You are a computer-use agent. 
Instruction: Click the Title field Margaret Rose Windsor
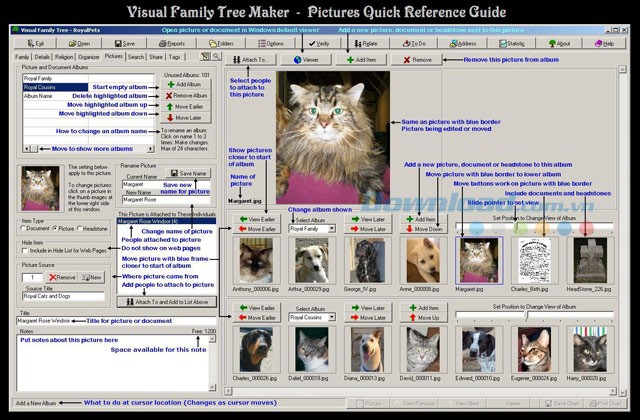pos(116,321)
